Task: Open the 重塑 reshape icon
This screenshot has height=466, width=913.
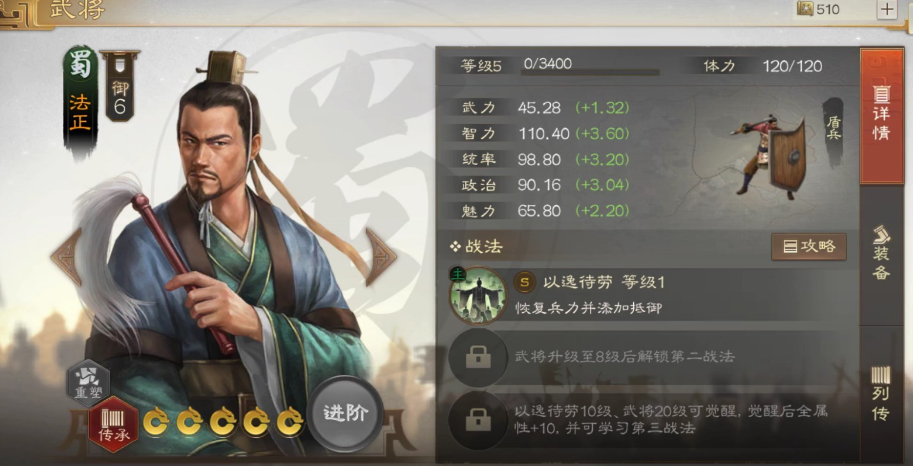Action: [88, 382]
